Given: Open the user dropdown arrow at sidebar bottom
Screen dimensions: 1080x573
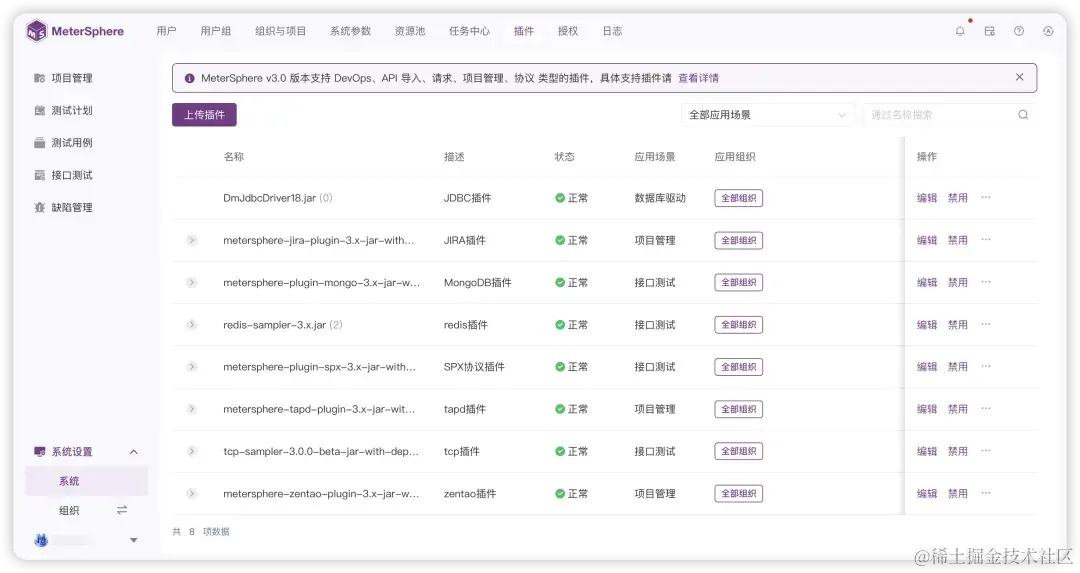Looking at the screenshot, I should [x=134, y=541].
